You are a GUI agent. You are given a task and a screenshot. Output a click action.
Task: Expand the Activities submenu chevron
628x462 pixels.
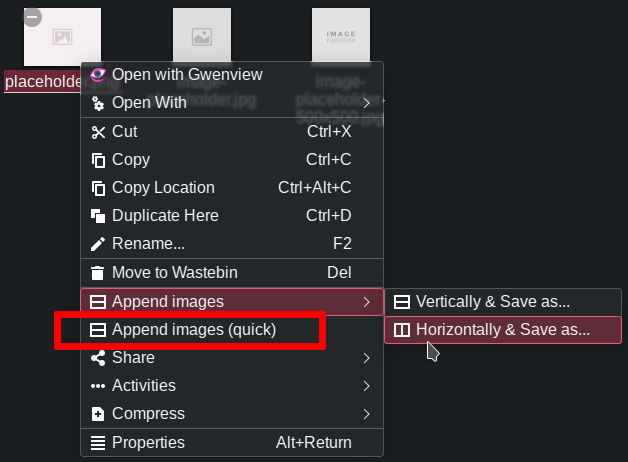pos(366,386)
